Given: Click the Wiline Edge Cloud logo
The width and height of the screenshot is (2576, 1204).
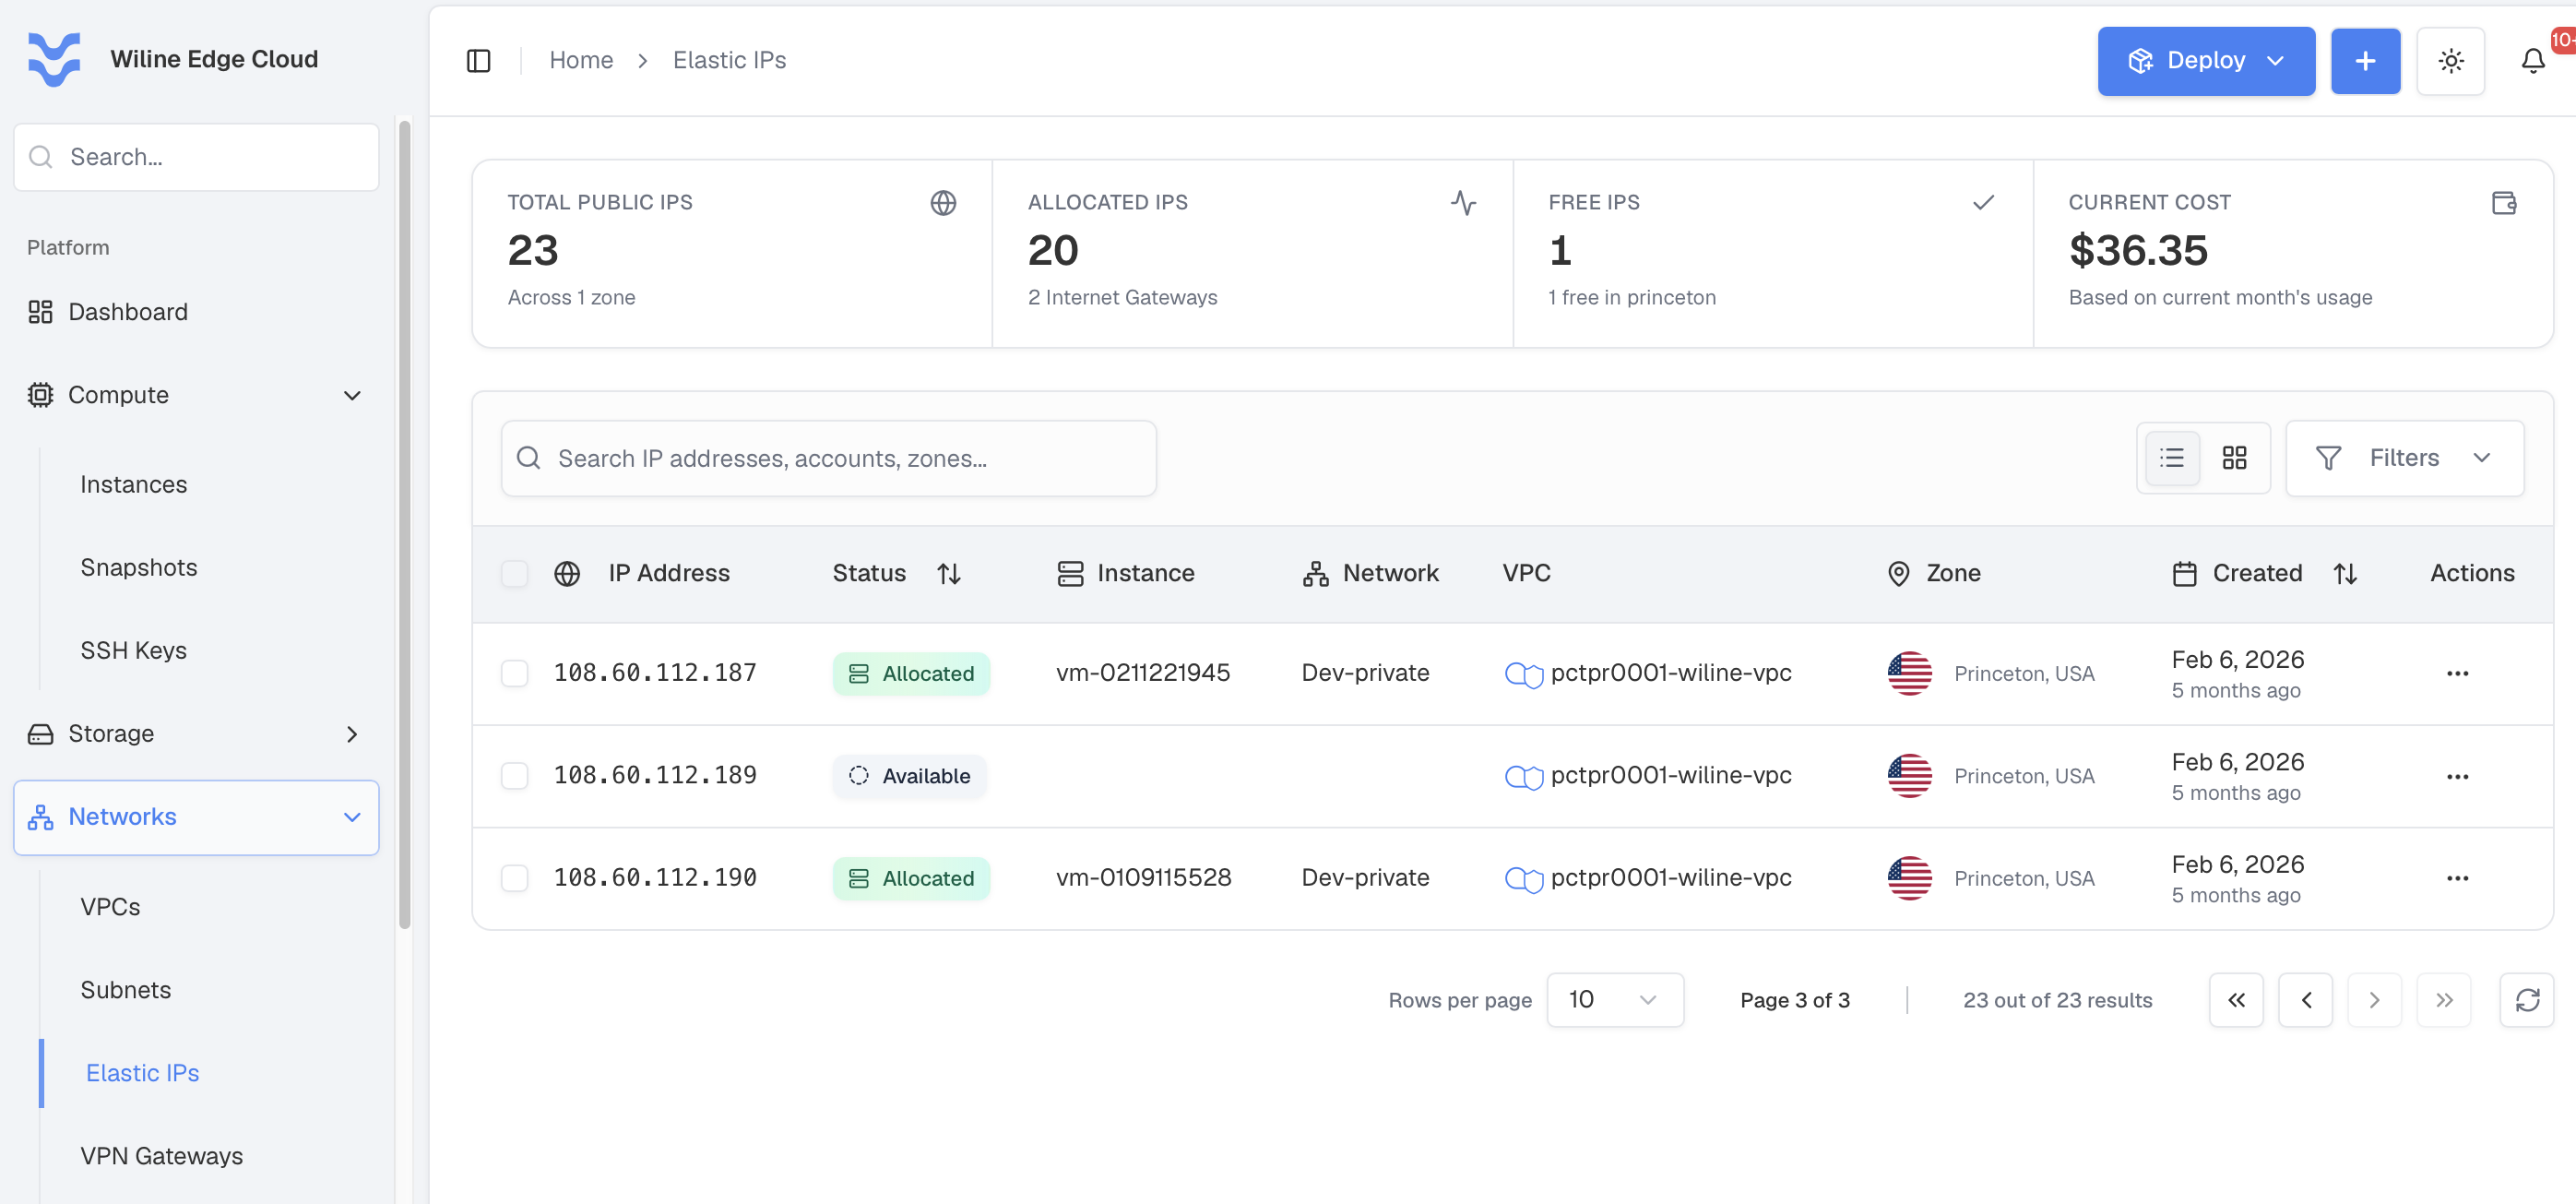Looking at the screenshot, I should [x=54, y=60].
